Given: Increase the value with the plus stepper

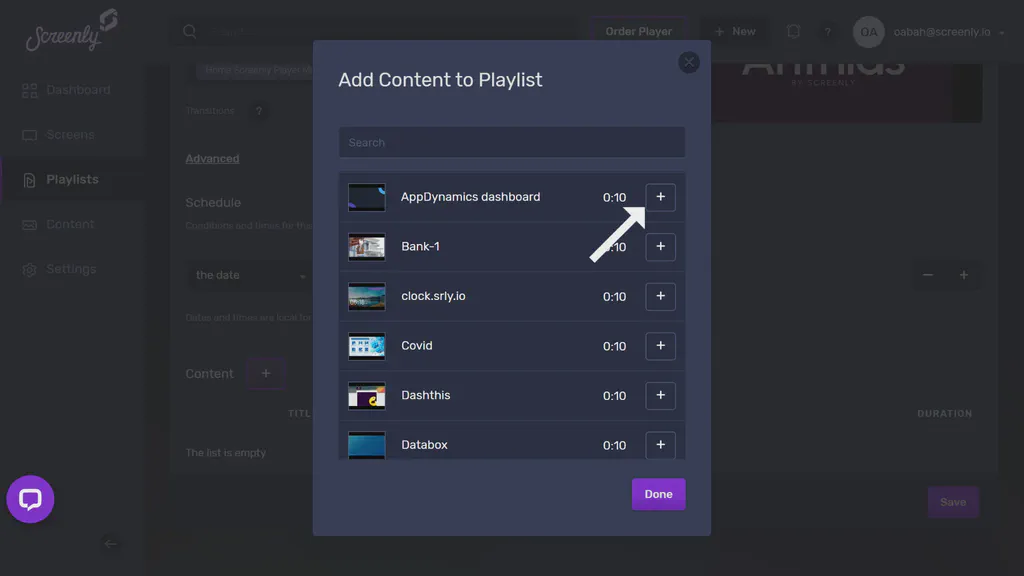Looking at the screenshot, I should (x=963, y=274).
